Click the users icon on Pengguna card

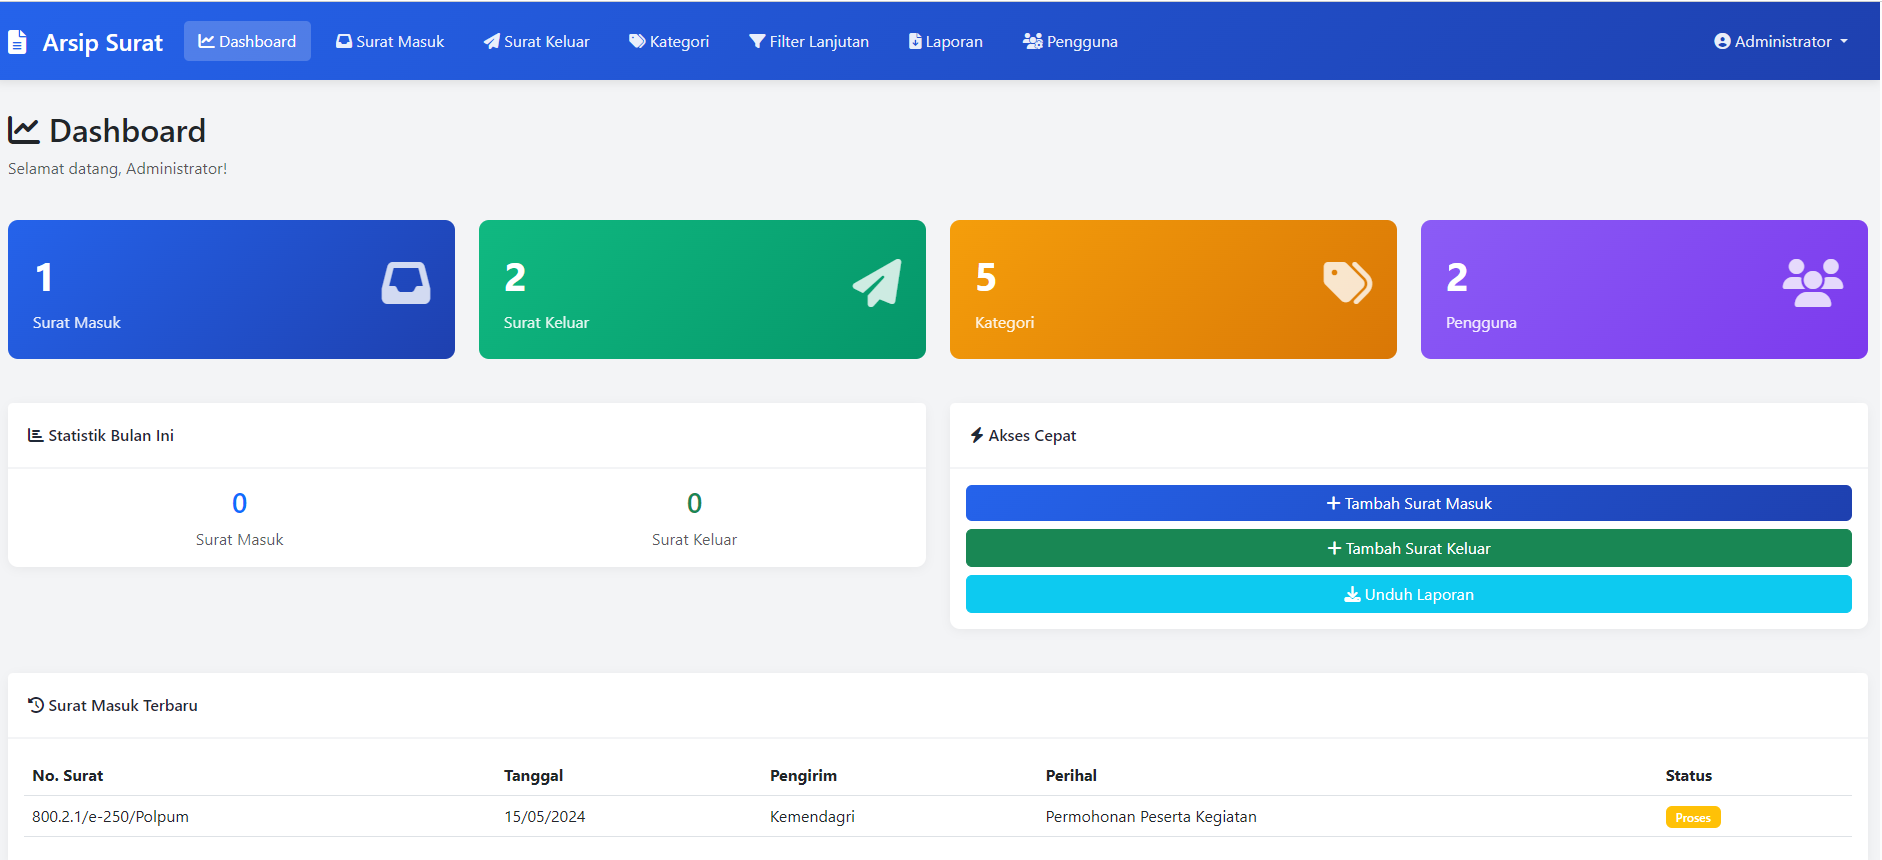click(1813, 283)
